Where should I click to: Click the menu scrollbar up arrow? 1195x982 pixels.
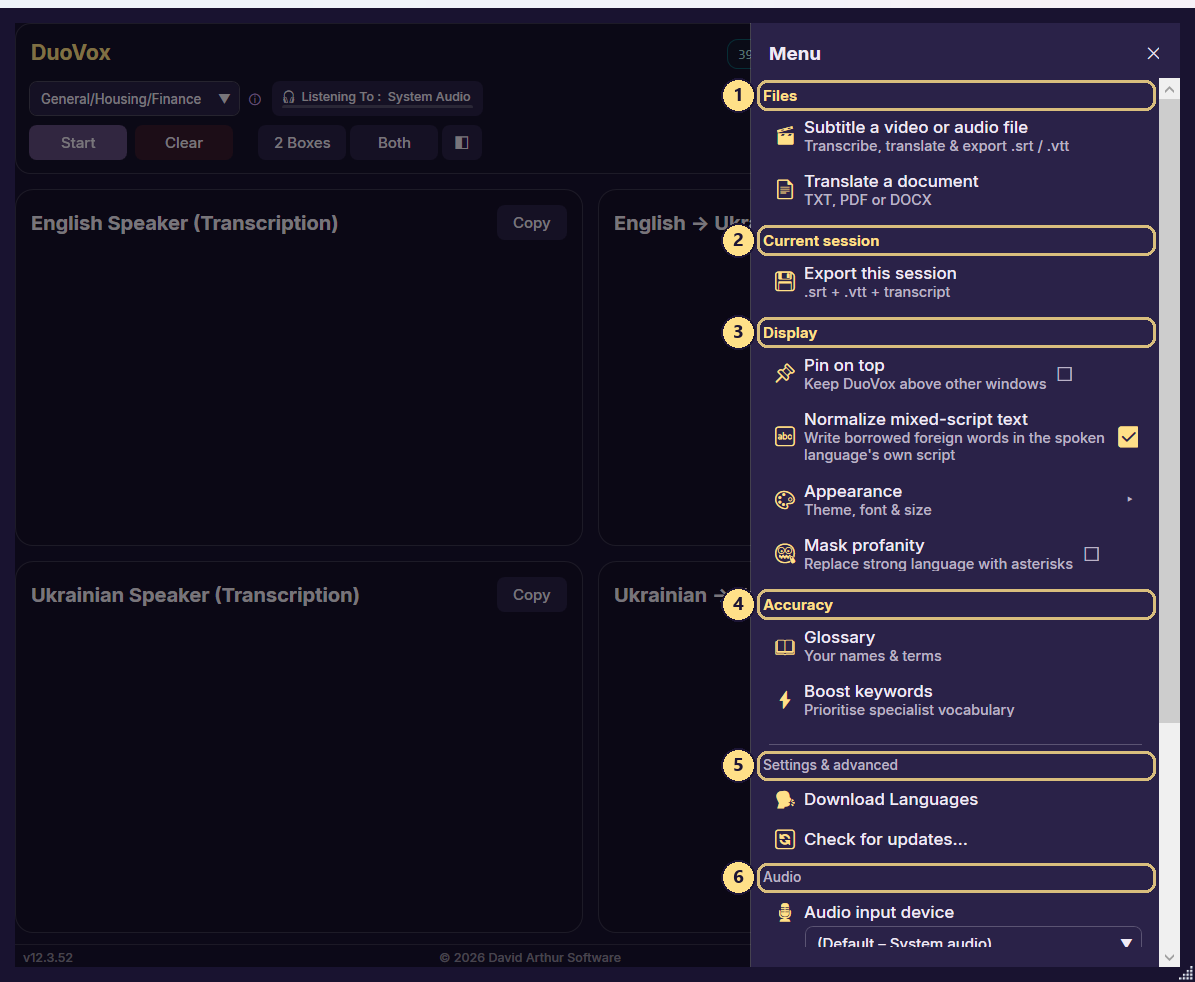[1169, 89]
